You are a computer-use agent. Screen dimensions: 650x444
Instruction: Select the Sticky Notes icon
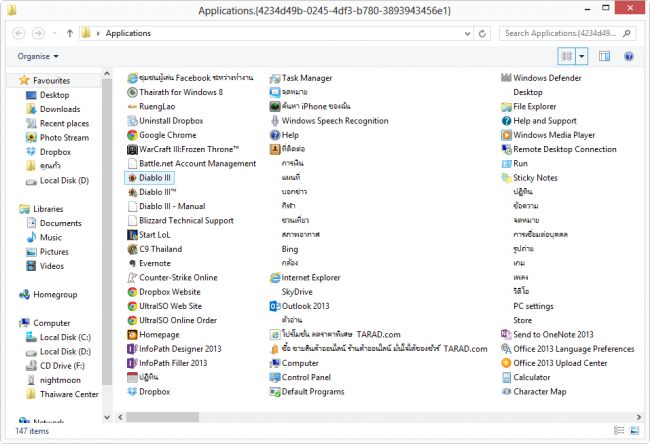506,178
